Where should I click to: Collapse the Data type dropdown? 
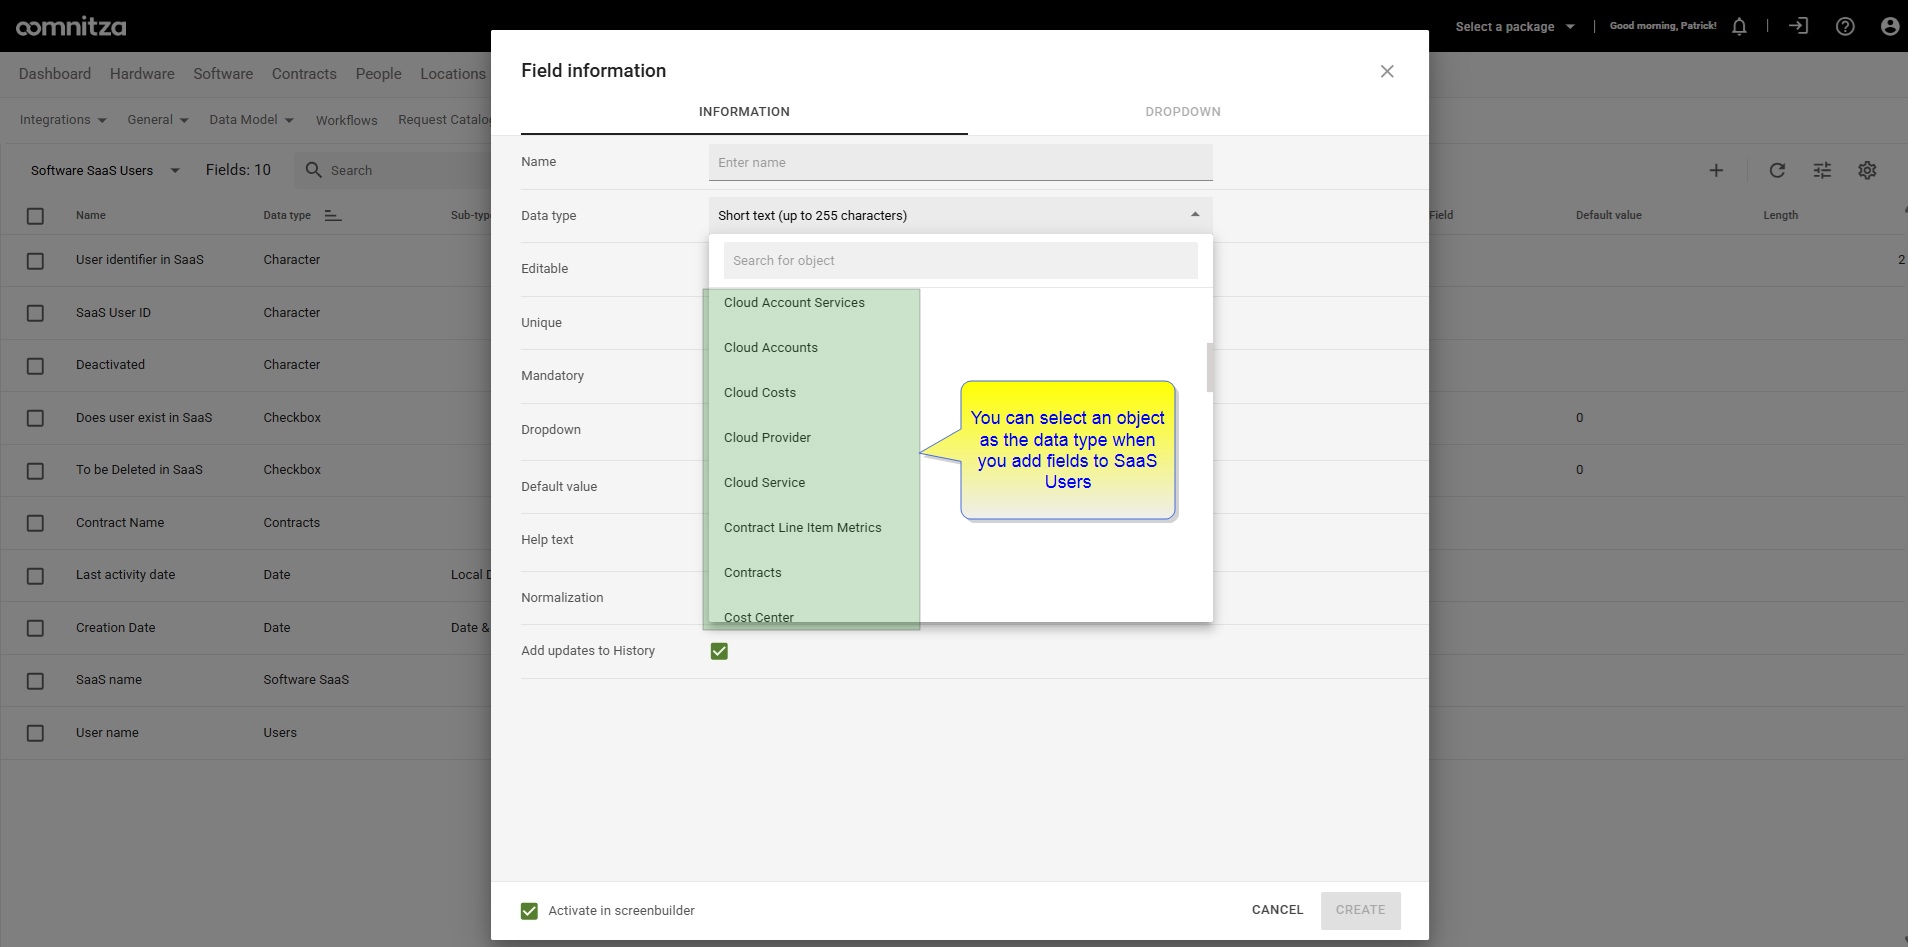(x=1195, y=215)
